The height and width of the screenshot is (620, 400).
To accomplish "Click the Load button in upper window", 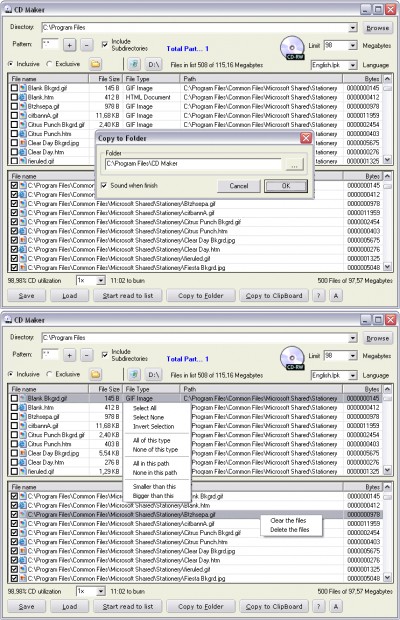I will click(70, 295).
